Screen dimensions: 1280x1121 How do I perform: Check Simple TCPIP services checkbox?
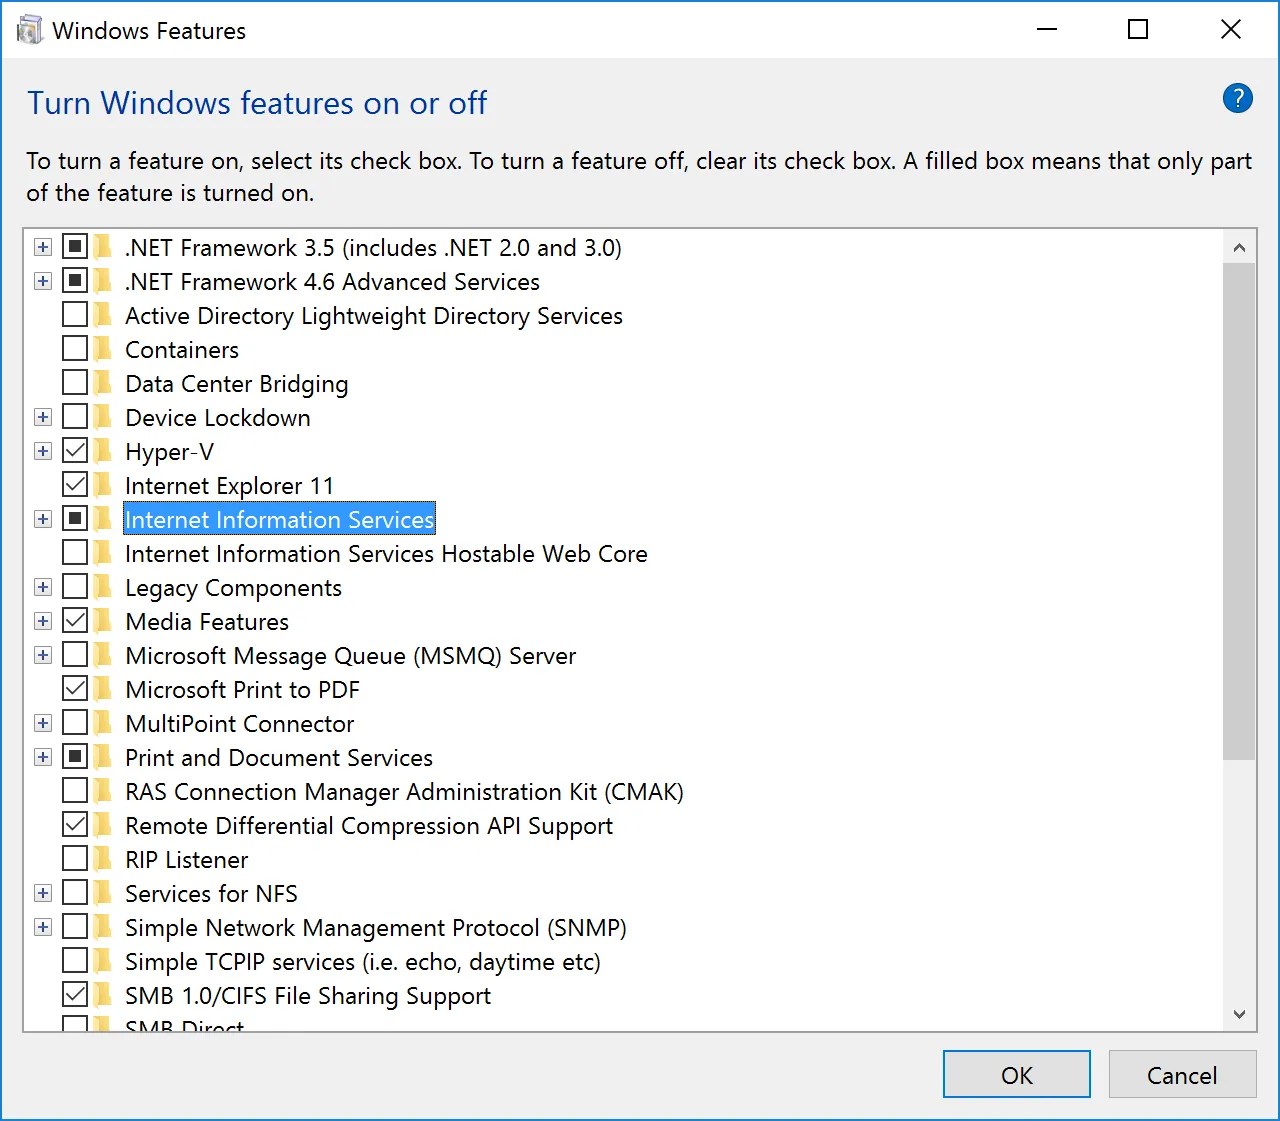click(75, 960)
